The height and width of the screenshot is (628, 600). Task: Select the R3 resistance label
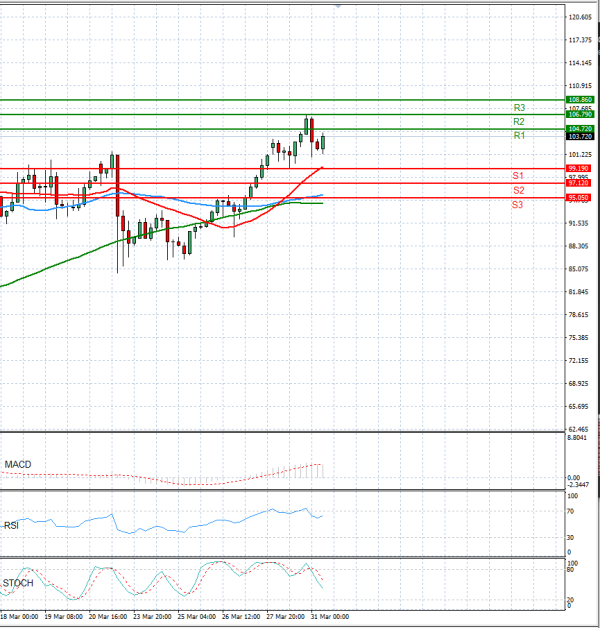(x=519, y=107)
